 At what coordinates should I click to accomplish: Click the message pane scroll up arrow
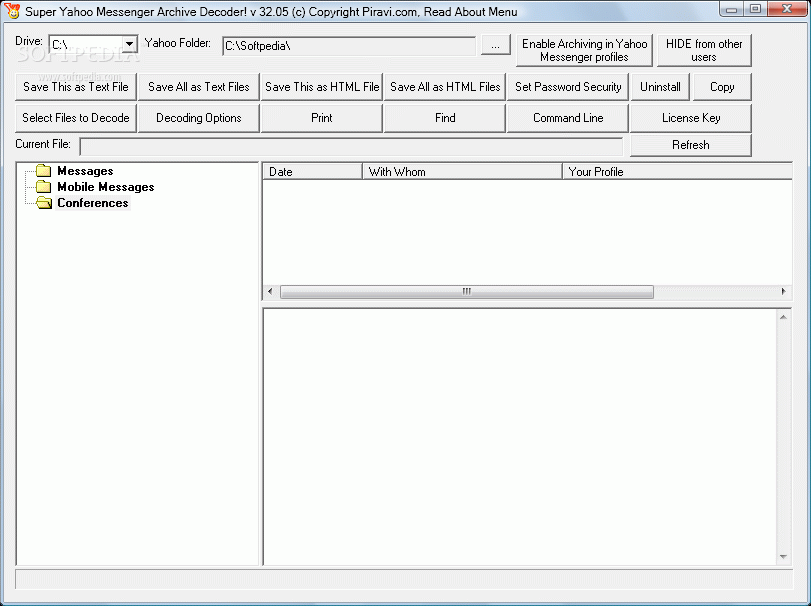784,317
